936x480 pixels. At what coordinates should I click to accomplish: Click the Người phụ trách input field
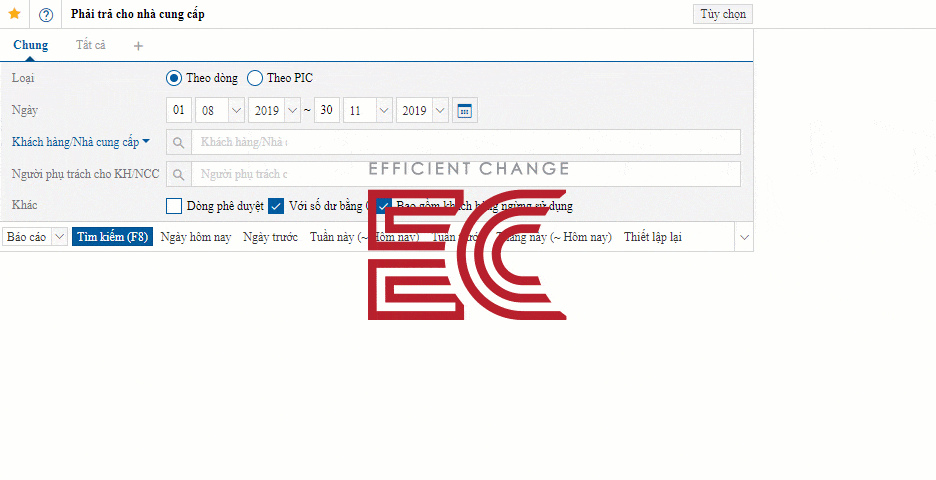coord(466,174)
